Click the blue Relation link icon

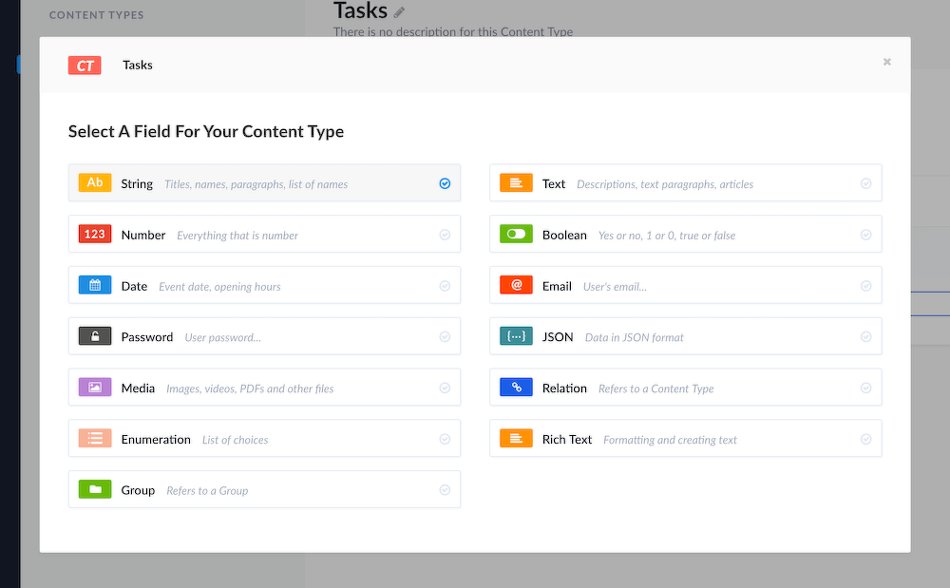(x=516, y=387)
